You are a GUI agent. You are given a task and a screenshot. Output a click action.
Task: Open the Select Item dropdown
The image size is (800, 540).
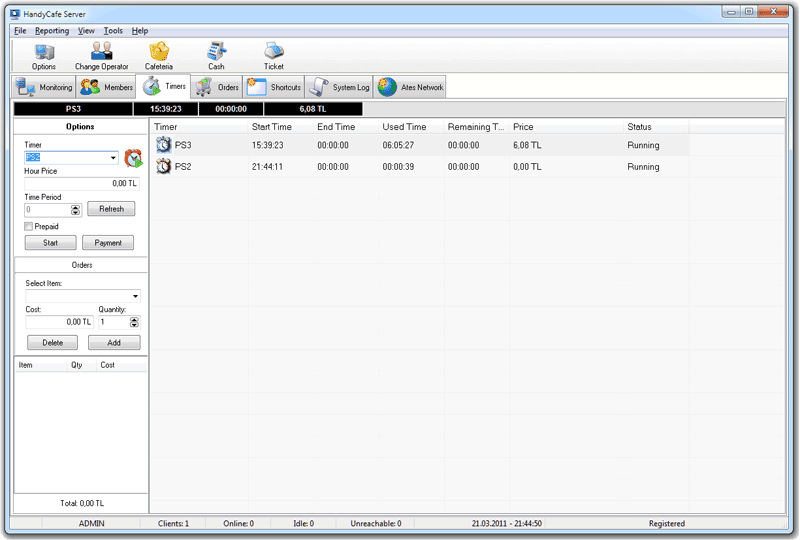click(x=135, y=297)
